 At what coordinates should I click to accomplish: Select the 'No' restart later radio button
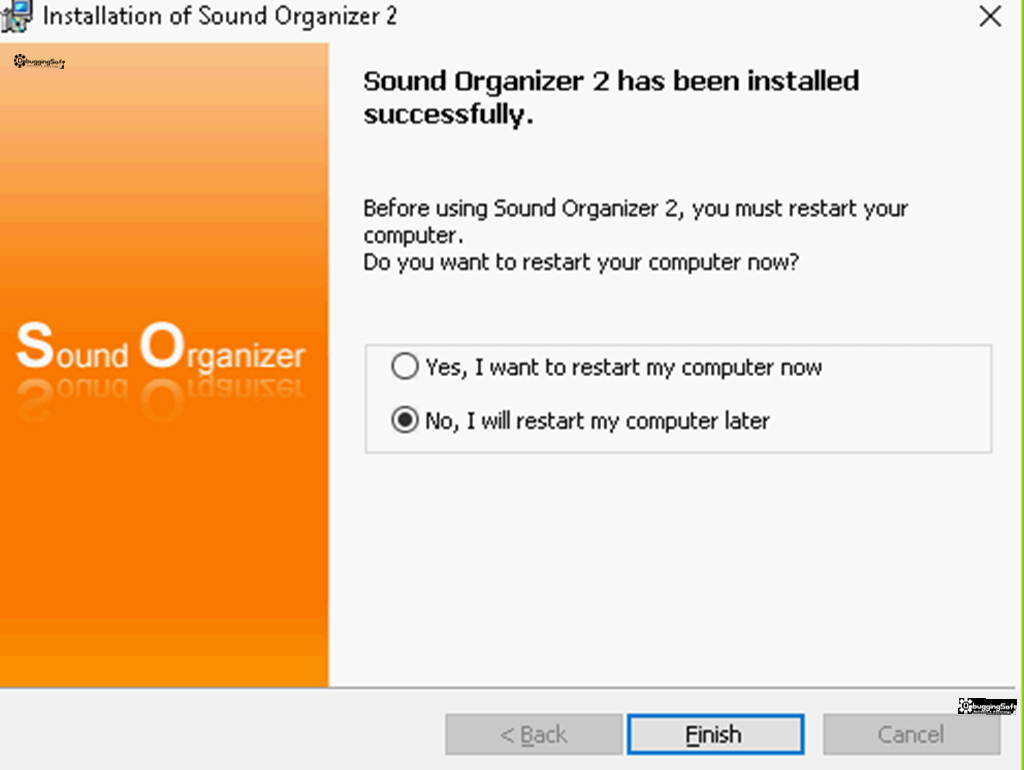click(405, 420)
